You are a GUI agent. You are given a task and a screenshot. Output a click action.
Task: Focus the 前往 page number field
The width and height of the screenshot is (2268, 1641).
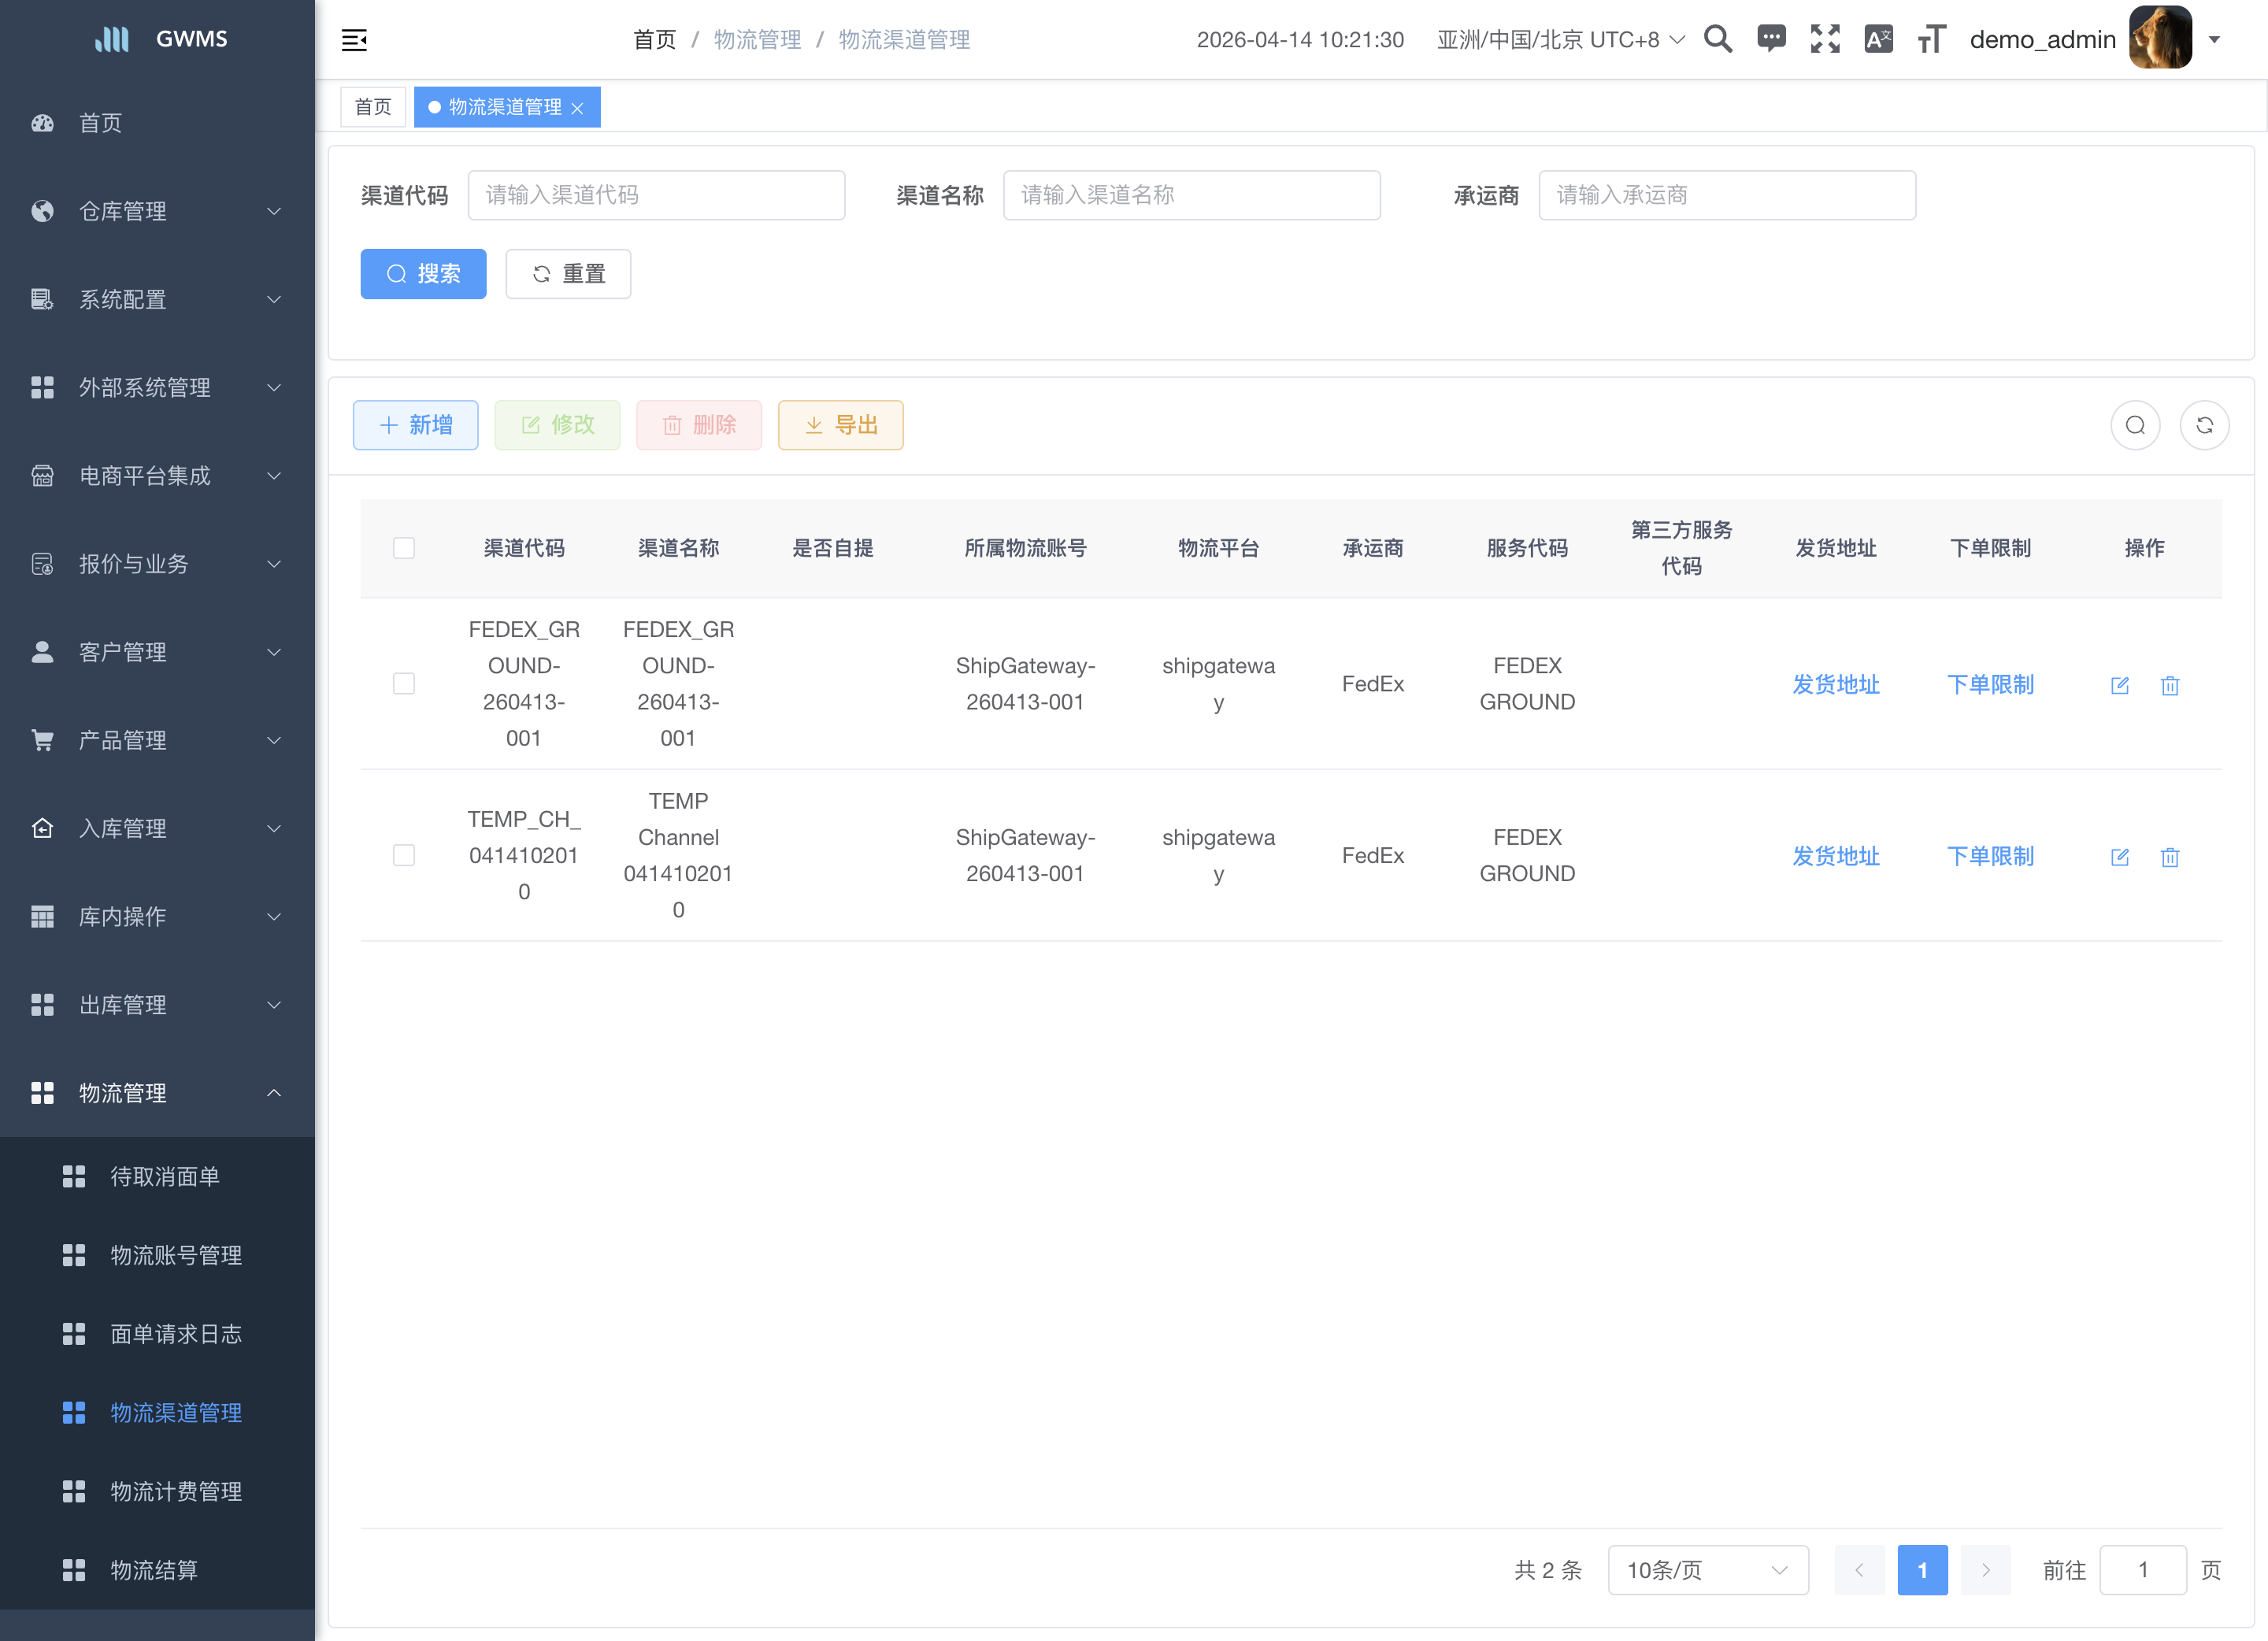point(2143,1570)
